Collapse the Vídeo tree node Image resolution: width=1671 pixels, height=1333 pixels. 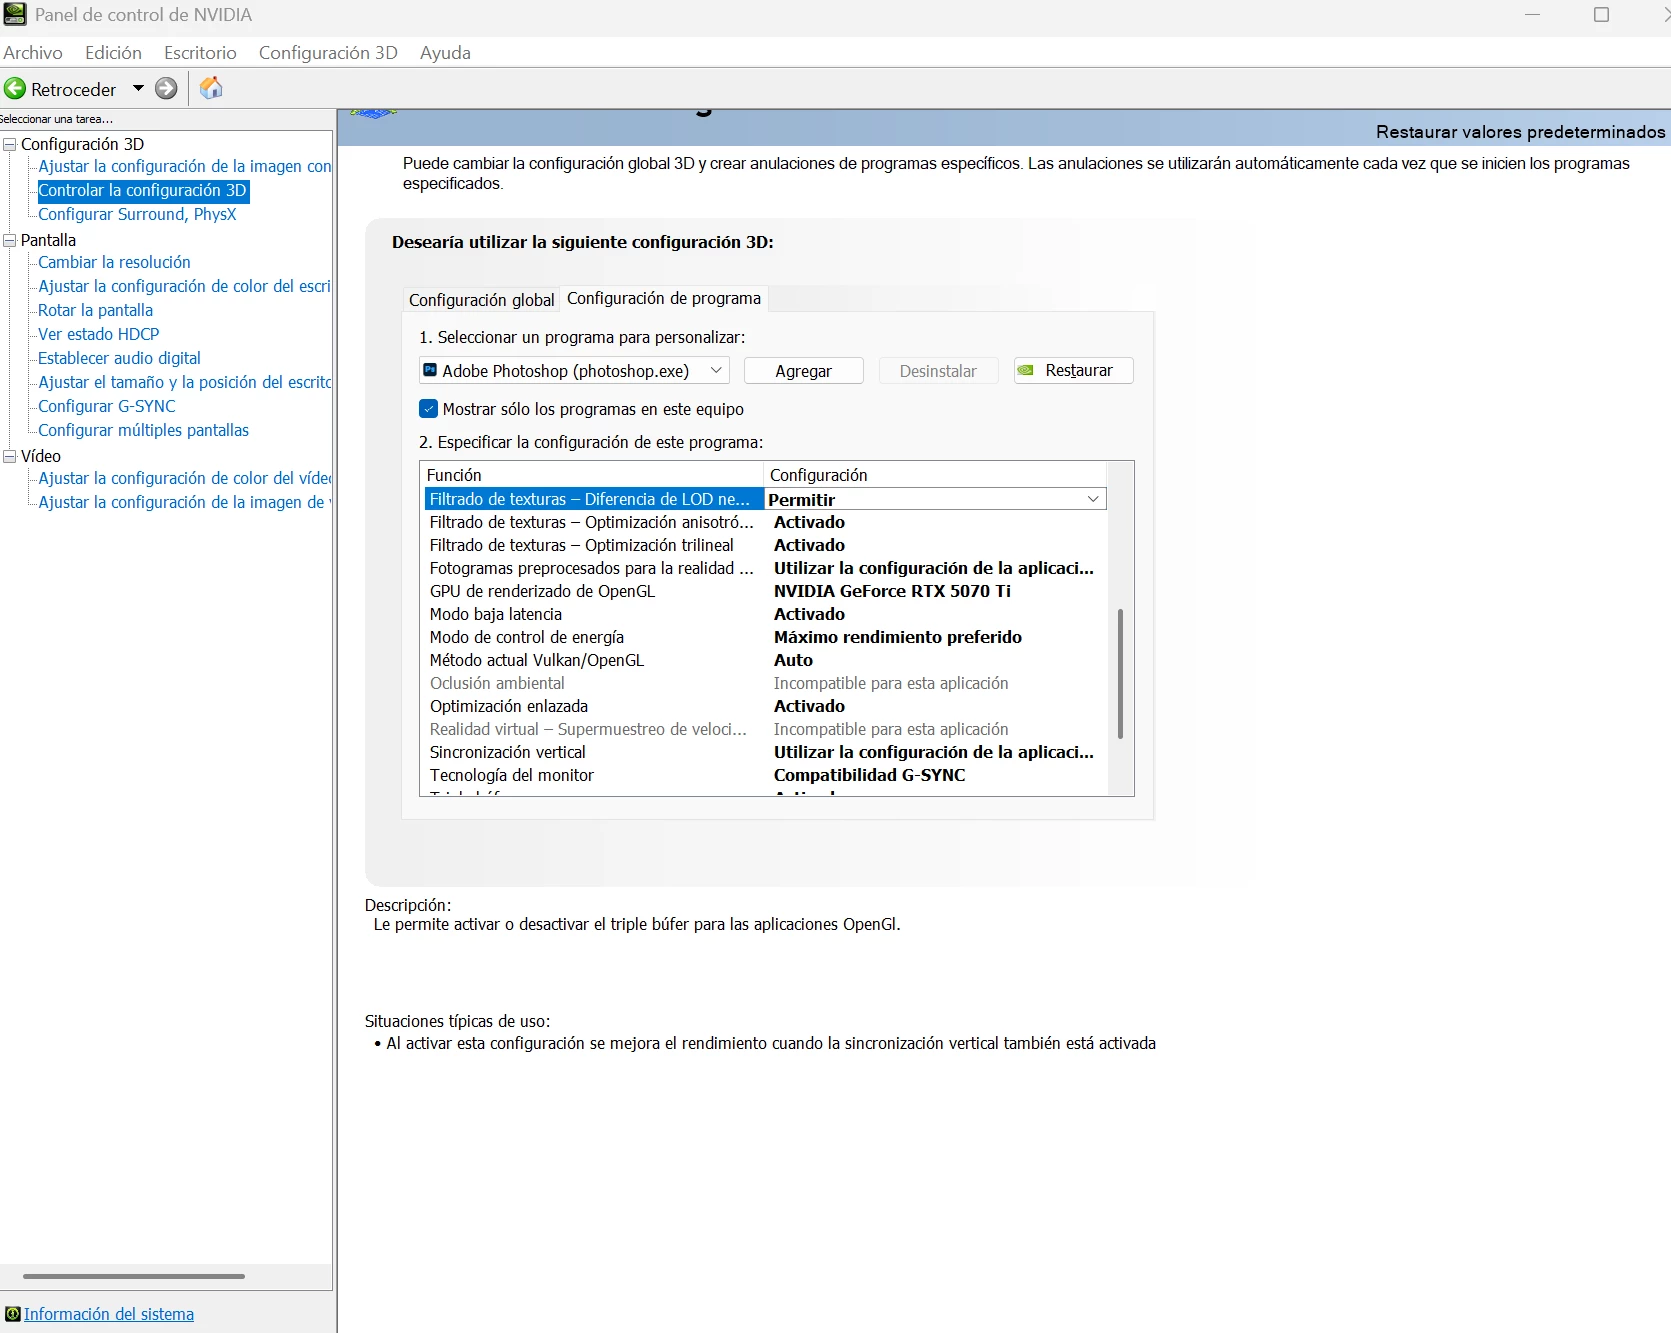pos(10,456)
